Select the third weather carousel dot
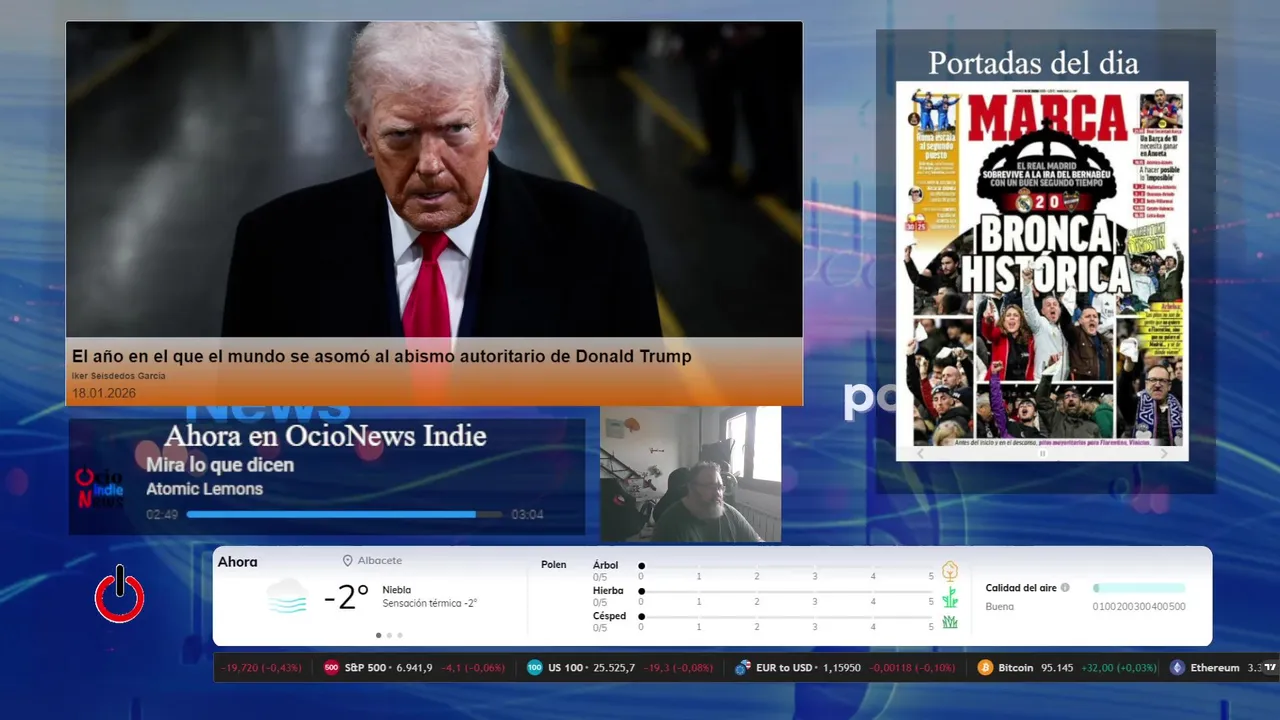 point(400,635)
